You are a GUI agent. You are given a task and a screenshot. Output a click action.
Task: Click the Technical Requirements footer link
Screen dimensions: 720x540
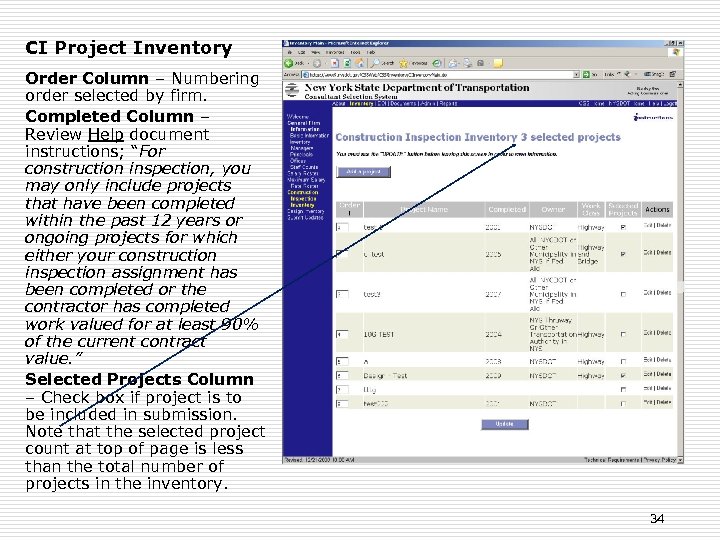click(x=612, y=460)
